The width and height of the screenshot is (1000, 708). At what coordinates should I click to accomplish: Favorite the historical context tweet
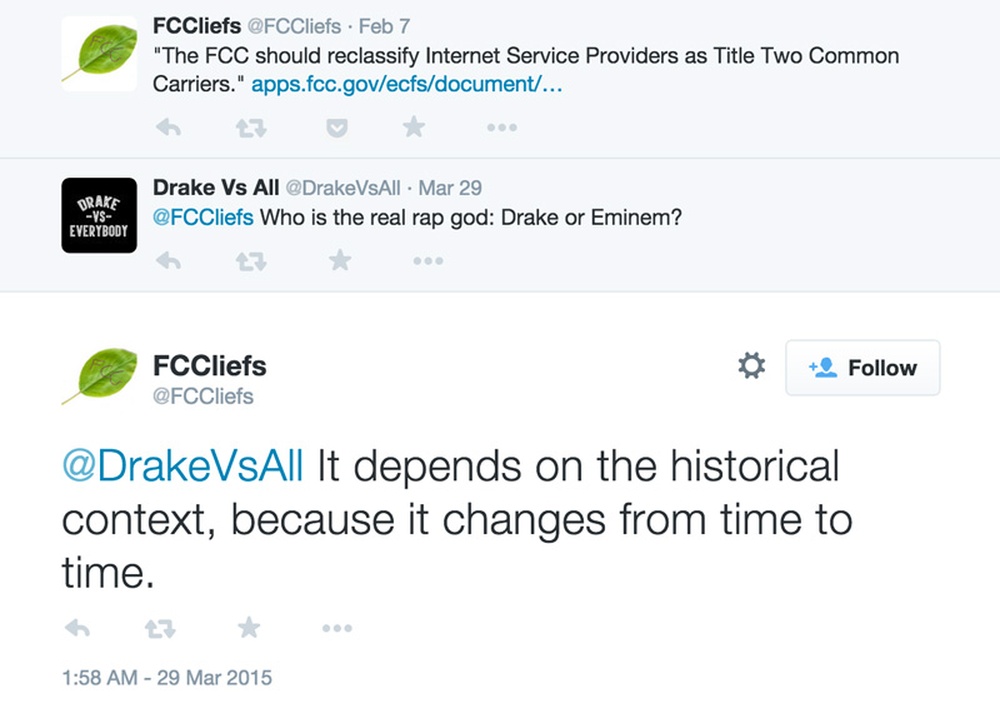[249, 628]
